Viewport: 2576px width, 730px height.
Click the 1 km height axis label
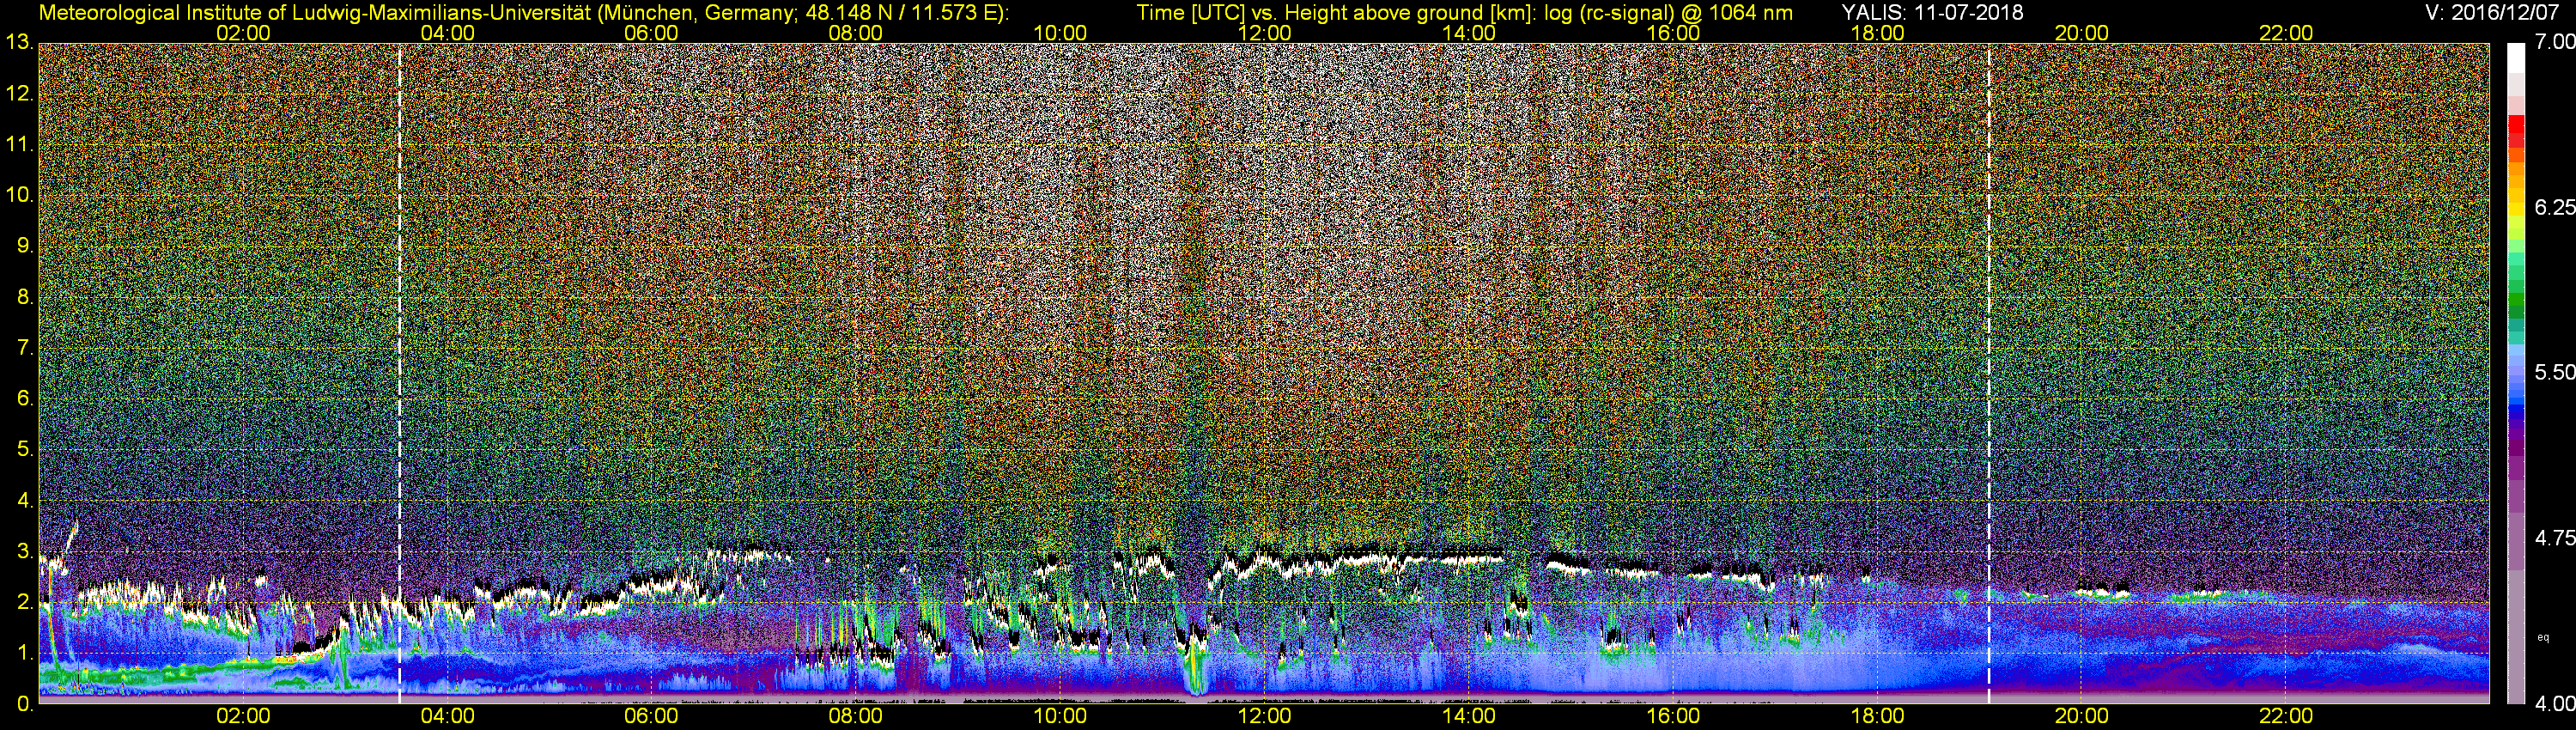click(24, 654)
